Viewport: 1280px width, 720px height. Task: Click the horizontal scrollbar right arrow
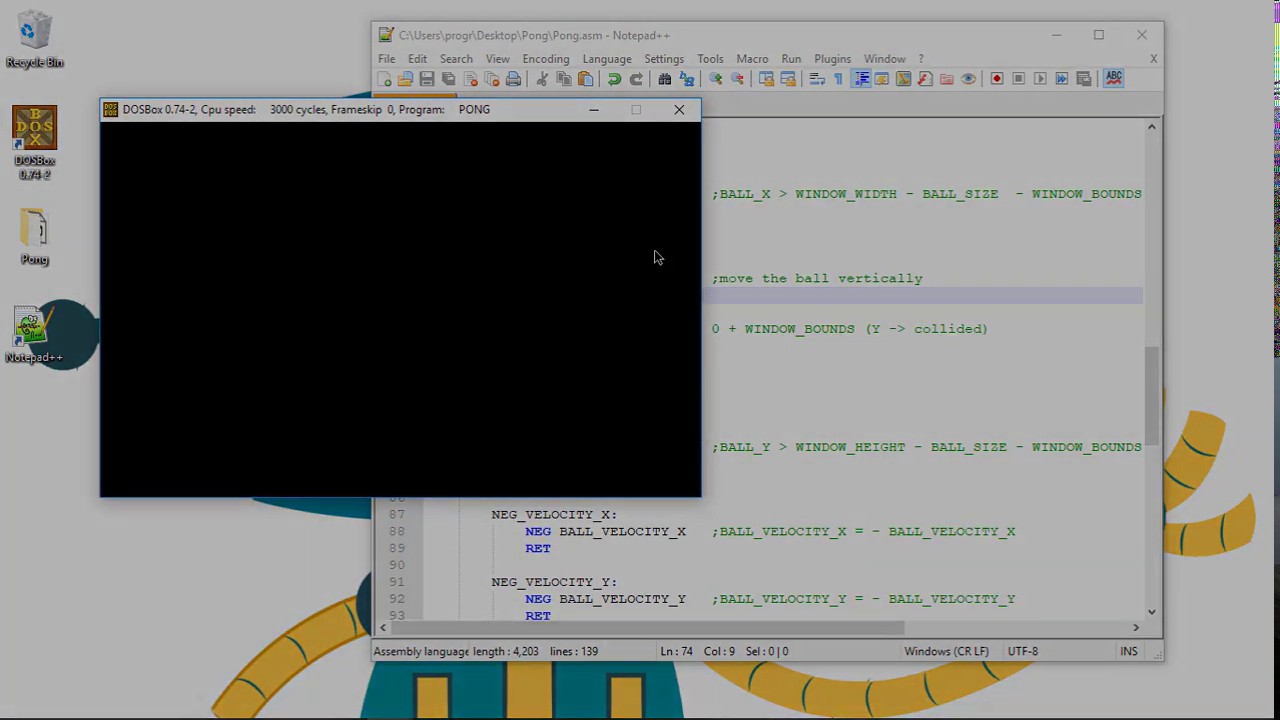(x=1136, y=627)
